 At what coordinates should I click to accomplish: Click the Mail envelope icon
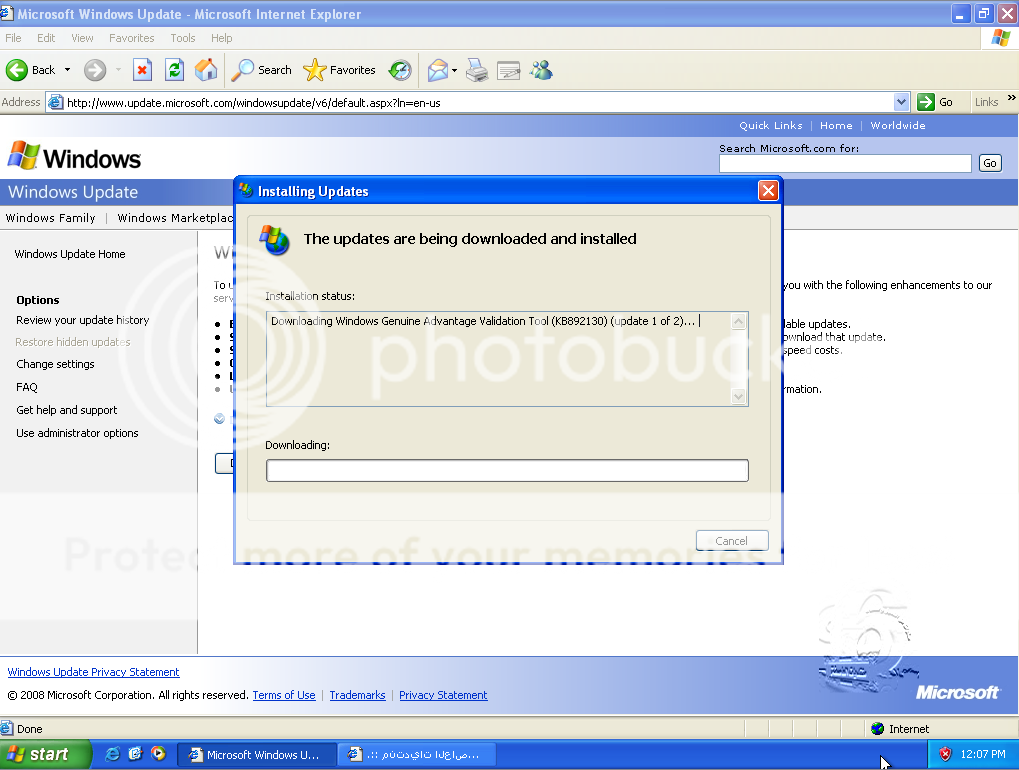click(438, 70)
